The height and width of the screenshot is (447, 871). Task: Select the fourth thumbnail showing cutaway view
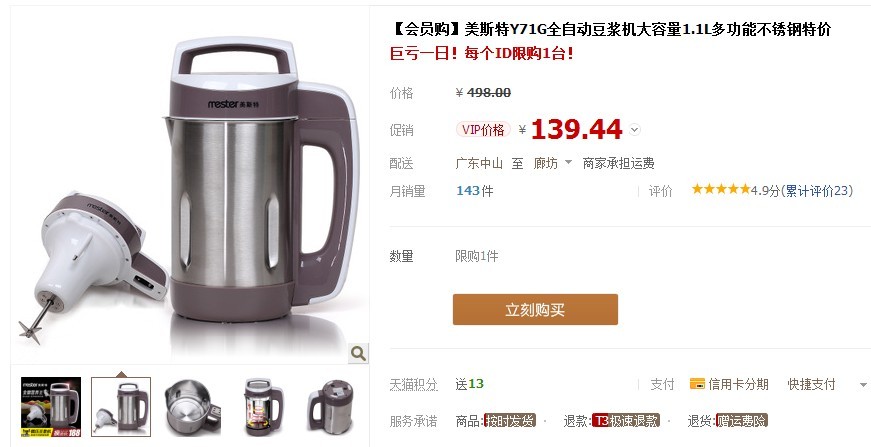pyautogui.click(x=263, y=406)
